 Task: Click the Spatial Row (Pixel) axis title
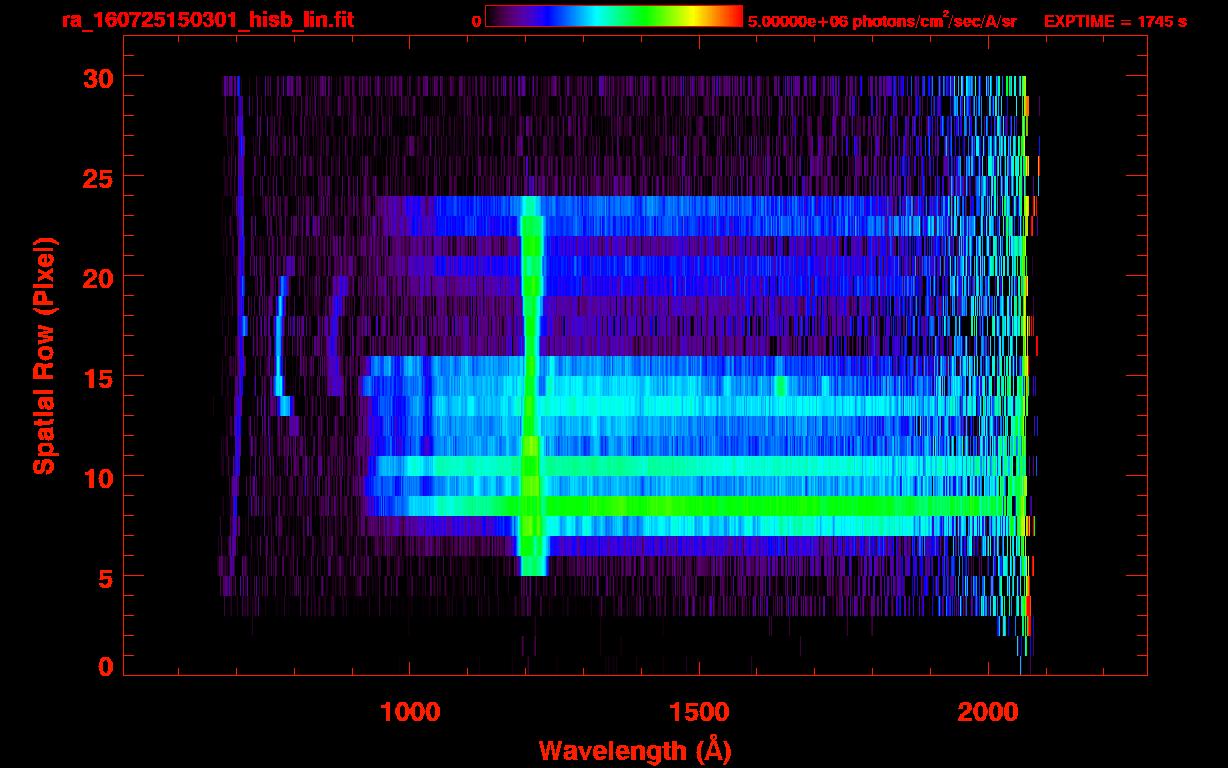click(44, 356)
